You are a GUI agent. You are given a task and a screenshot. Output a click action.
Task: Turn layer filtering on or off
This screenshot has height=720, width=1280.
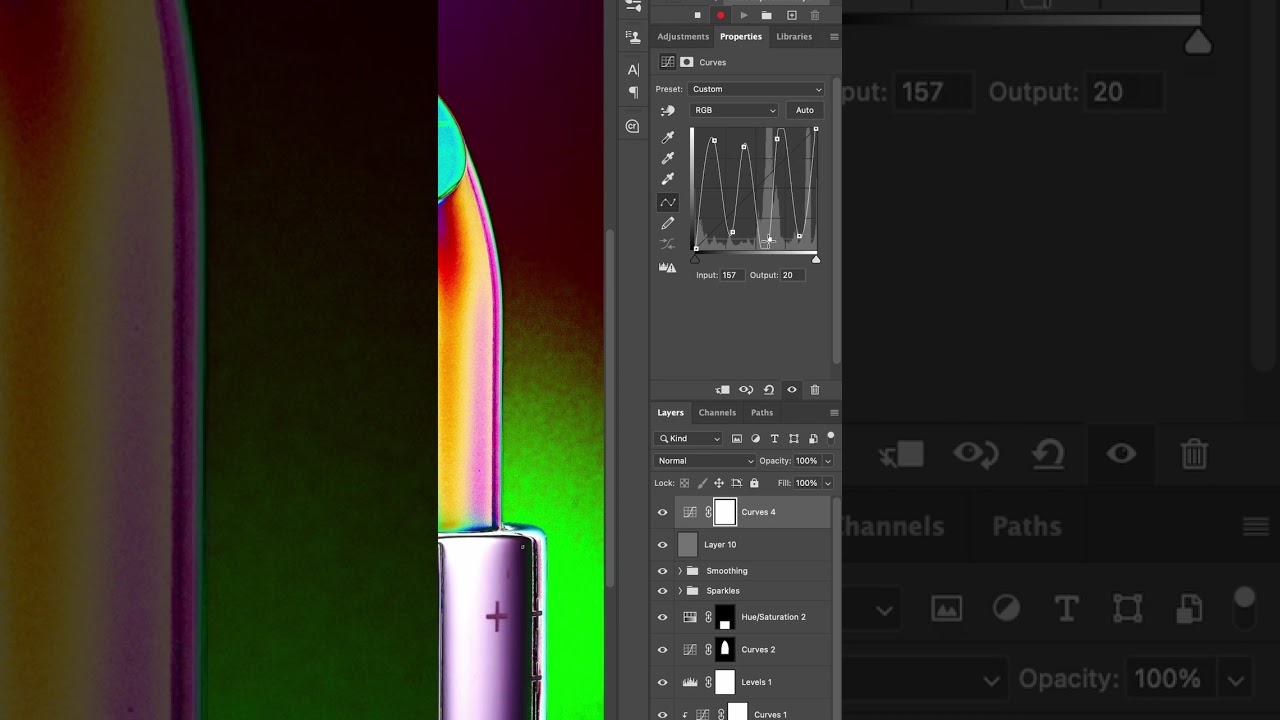point(830,437)
